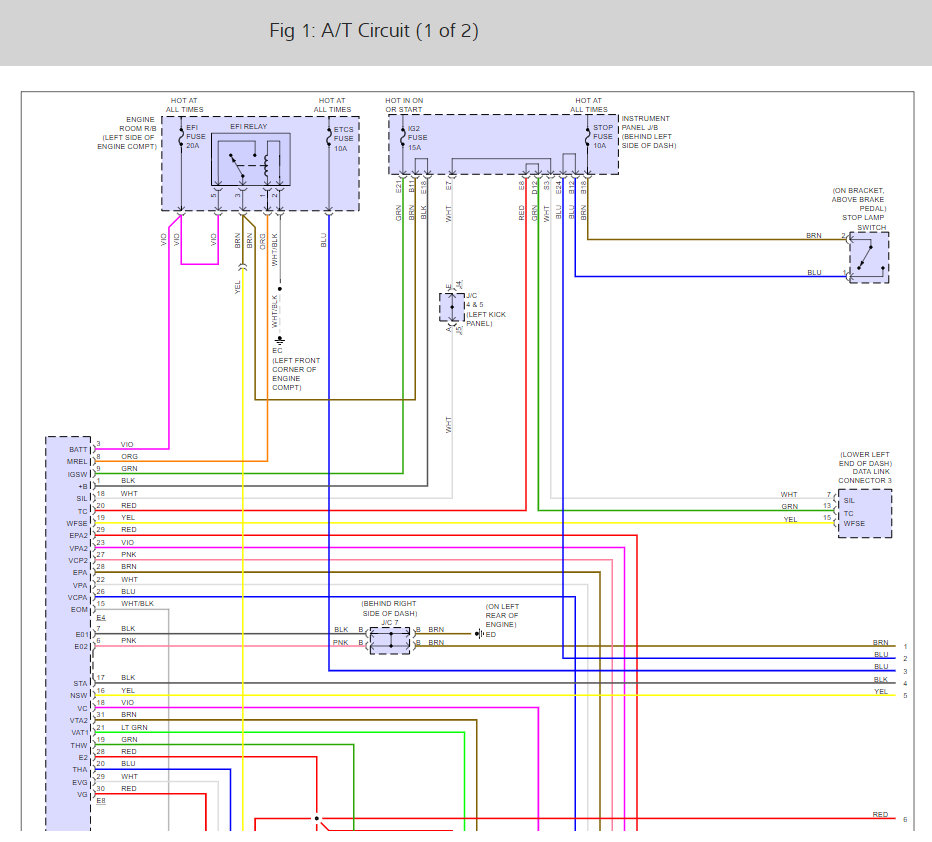Click the MREL pin label
Image resolution: width=932 pixels, height=842 pixels.
point(77,462)
